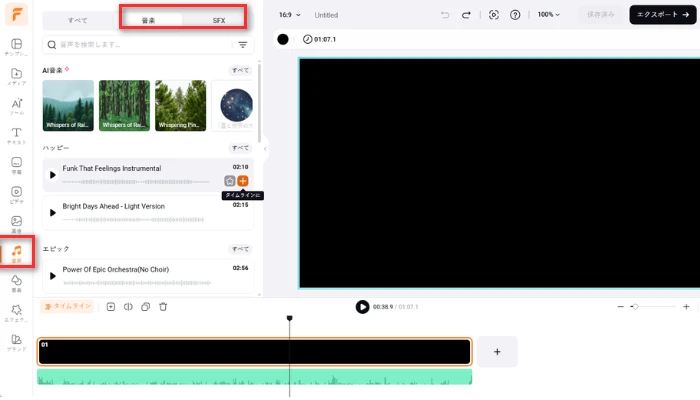This screenshot has width=700, height=400.
Task: Expand the 16:9 aspect ratio dropdown
Action: click(289, 15)
